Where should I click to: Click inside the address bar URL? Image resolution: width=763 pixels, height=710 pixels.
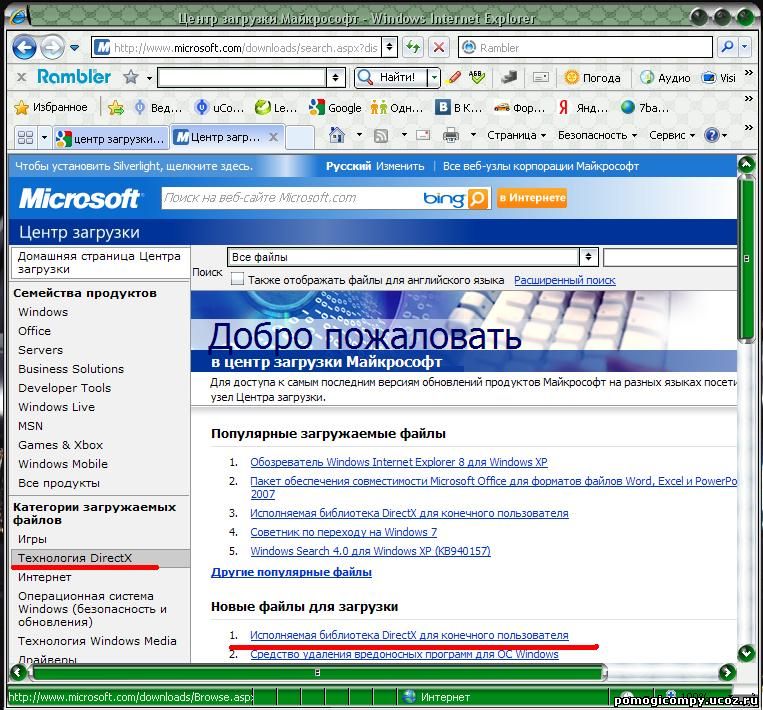pos(246,48)
